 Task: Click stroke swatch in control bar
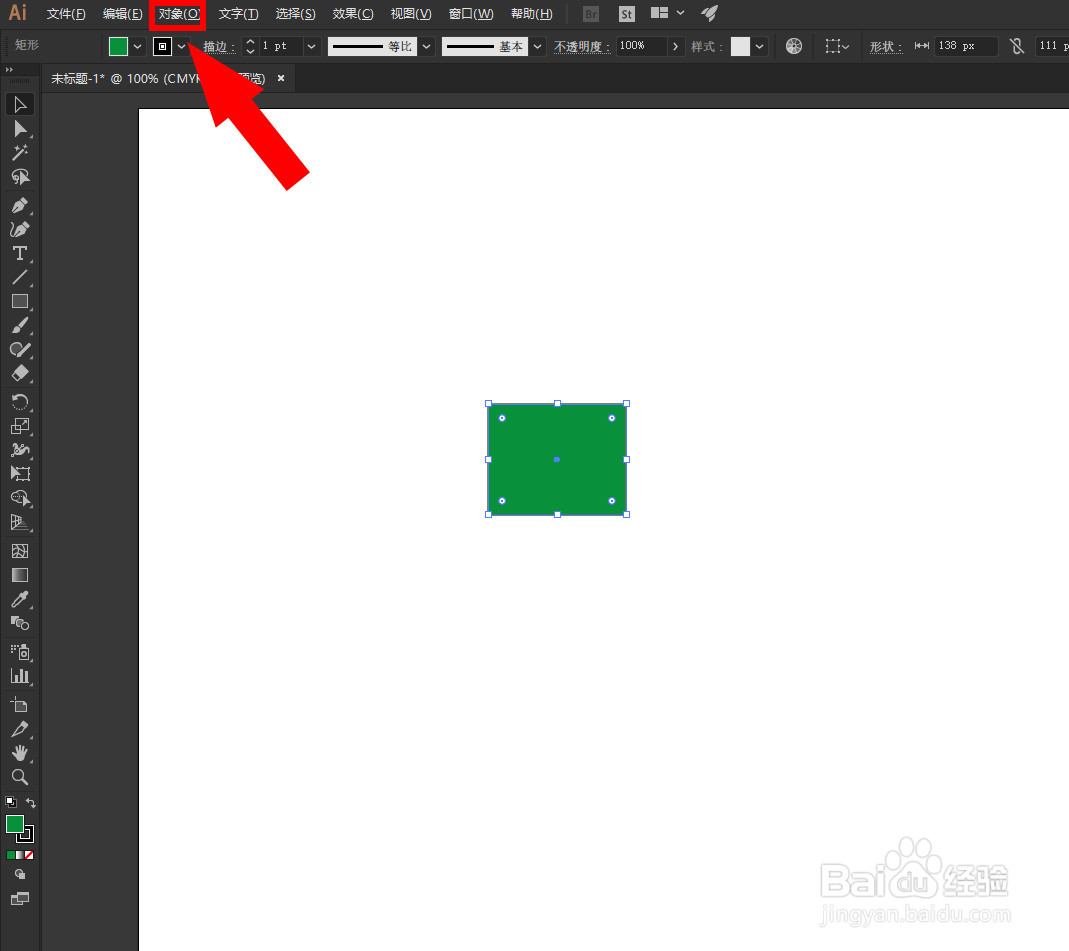coord(162,46)
